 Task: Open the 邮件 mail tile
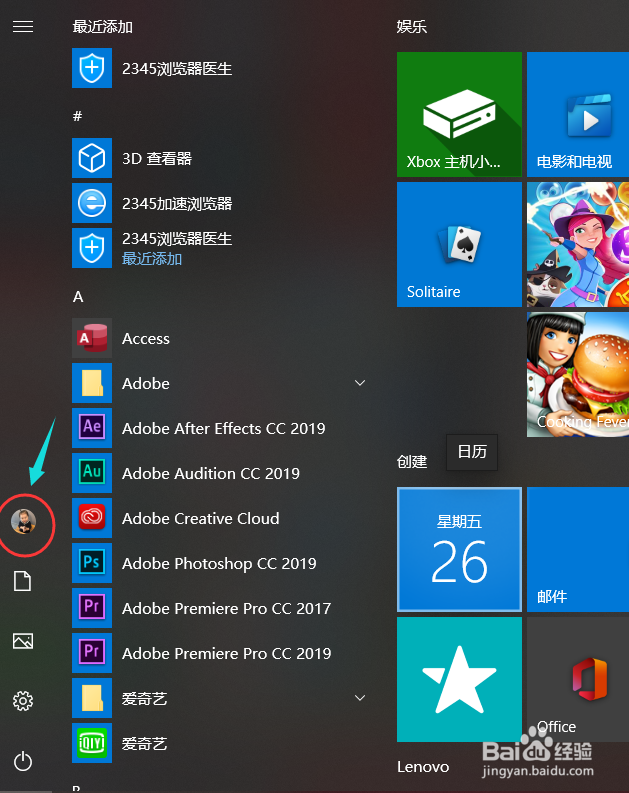point(578,549)
